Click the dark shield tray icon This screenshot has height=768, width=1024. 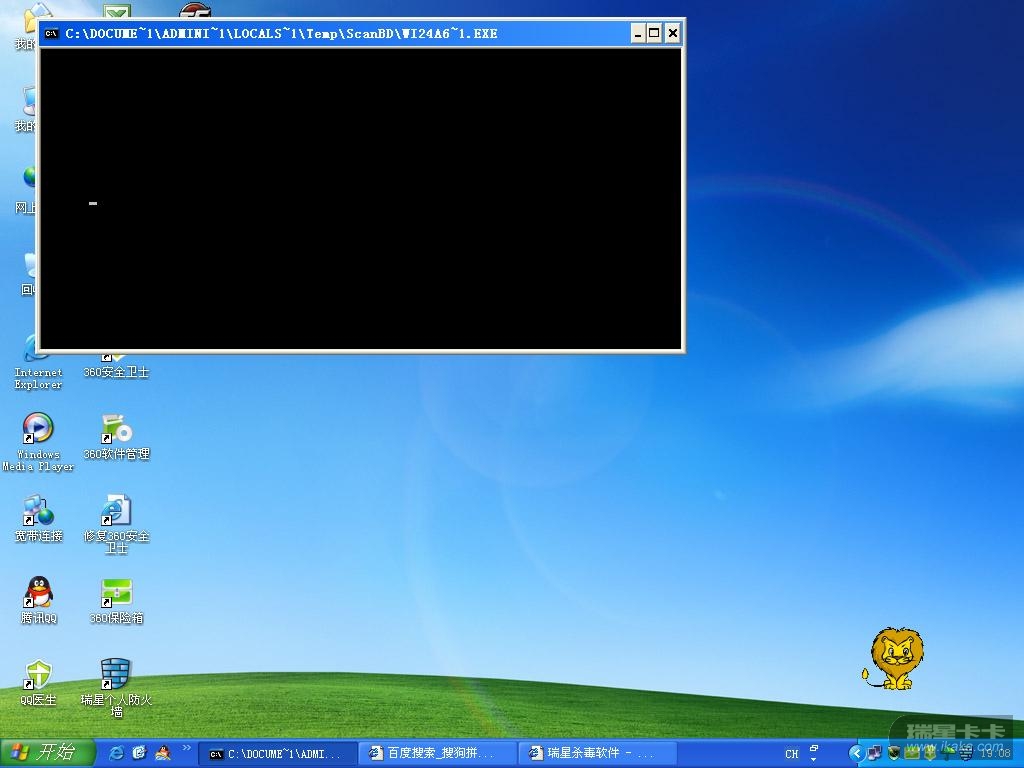point(894,753)
